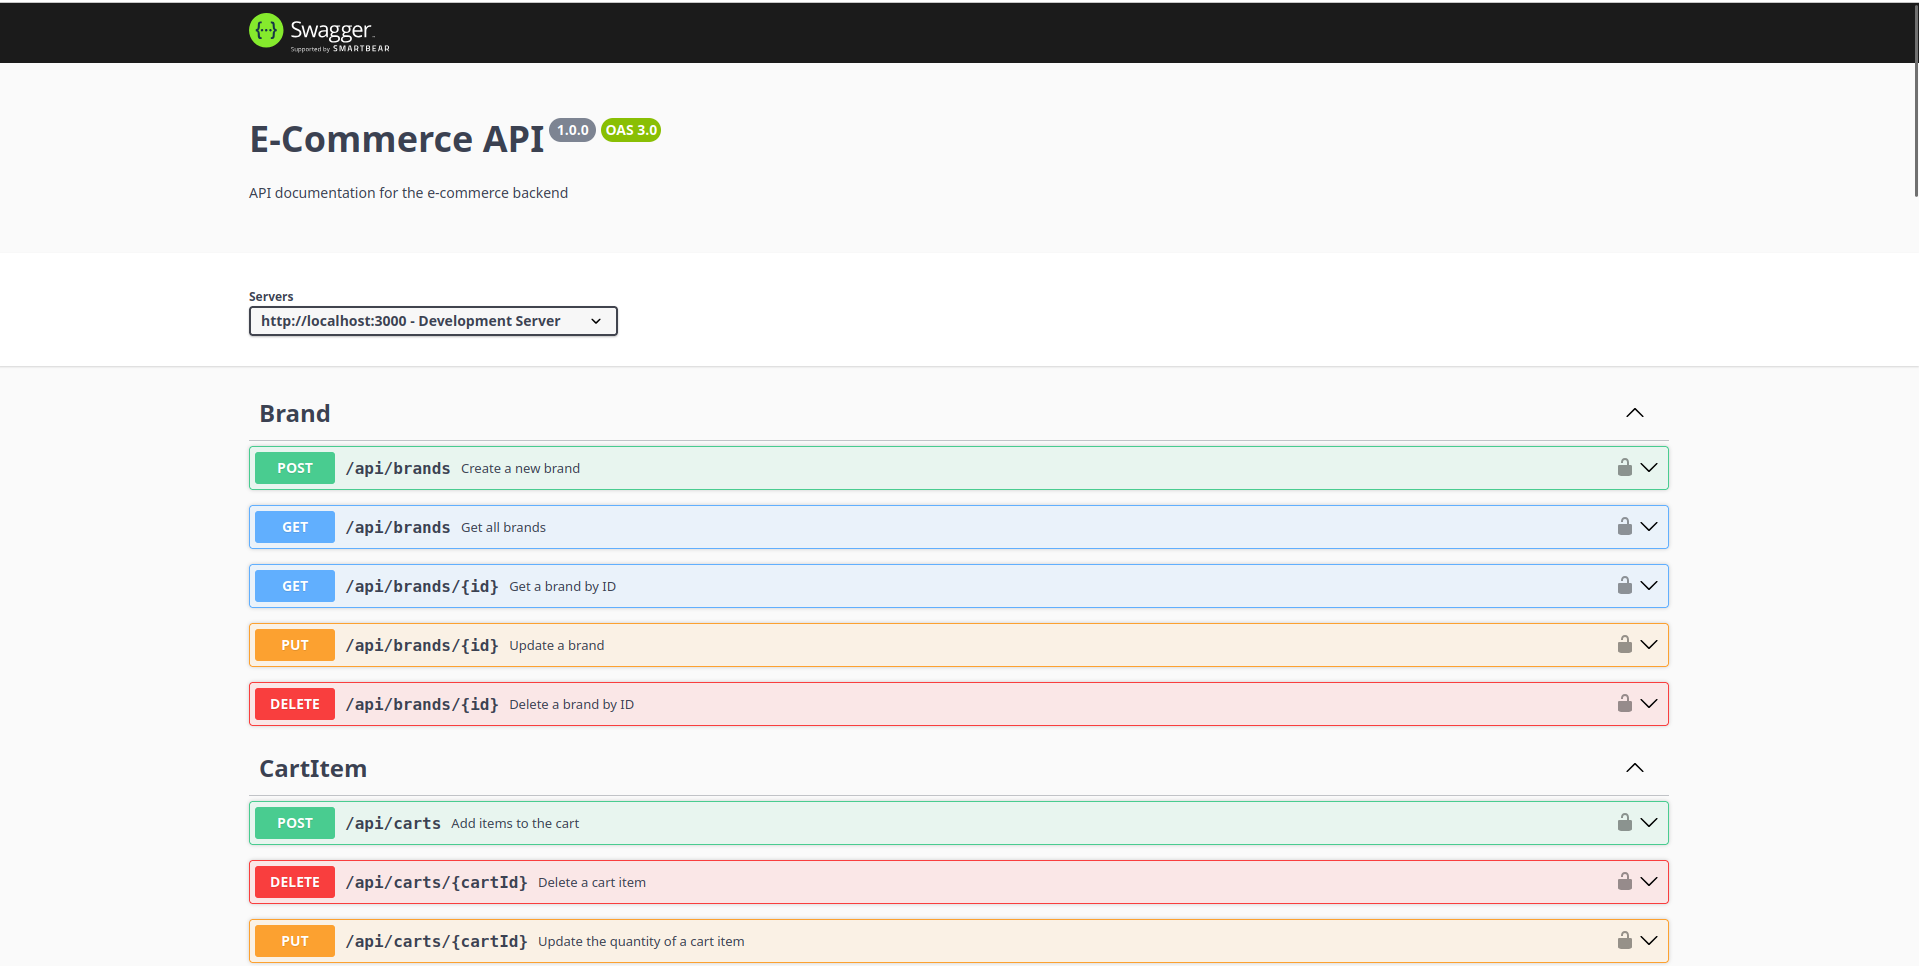Screen dimensions: 1919x966
Task: Click the 'Delete a brand by ID' summary text
Action: [572, 704]
